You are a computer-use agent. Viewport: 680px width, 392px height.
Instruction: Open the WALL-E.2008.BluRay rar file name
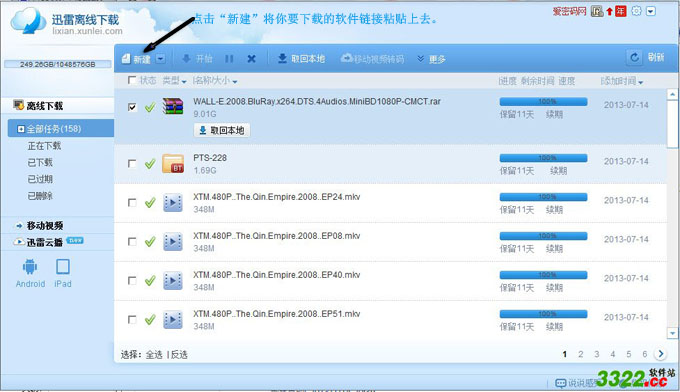(317, 101)
